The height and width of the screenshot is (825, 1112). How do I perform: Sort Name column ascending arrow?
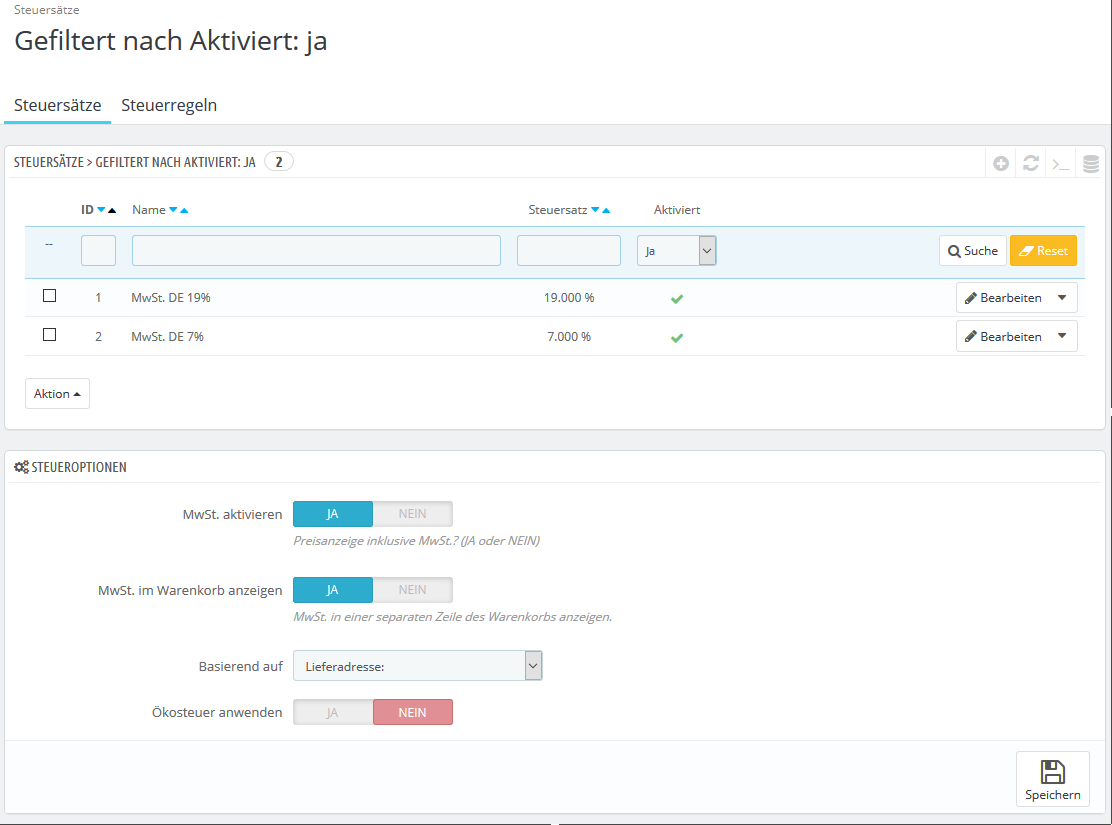tap(184, 210)
